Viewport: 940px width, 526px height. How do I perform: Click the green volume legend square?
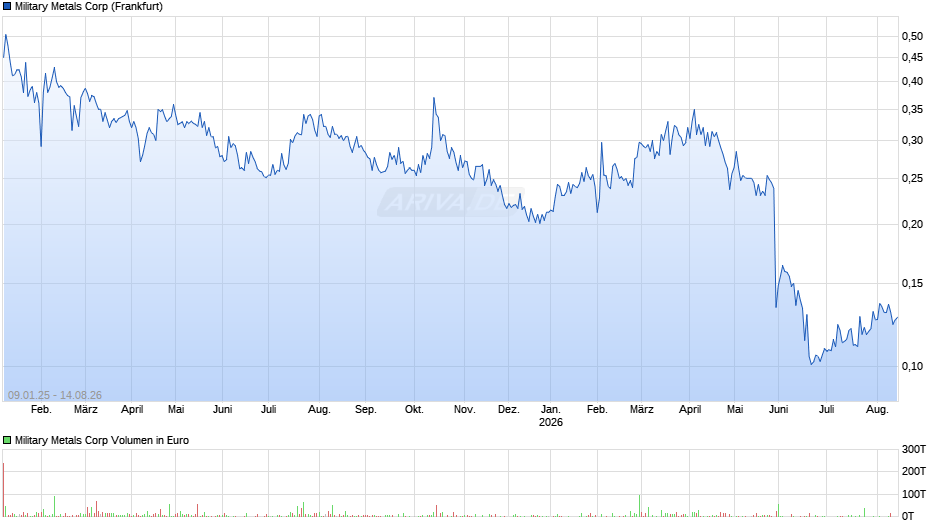[x=7, y=440]
